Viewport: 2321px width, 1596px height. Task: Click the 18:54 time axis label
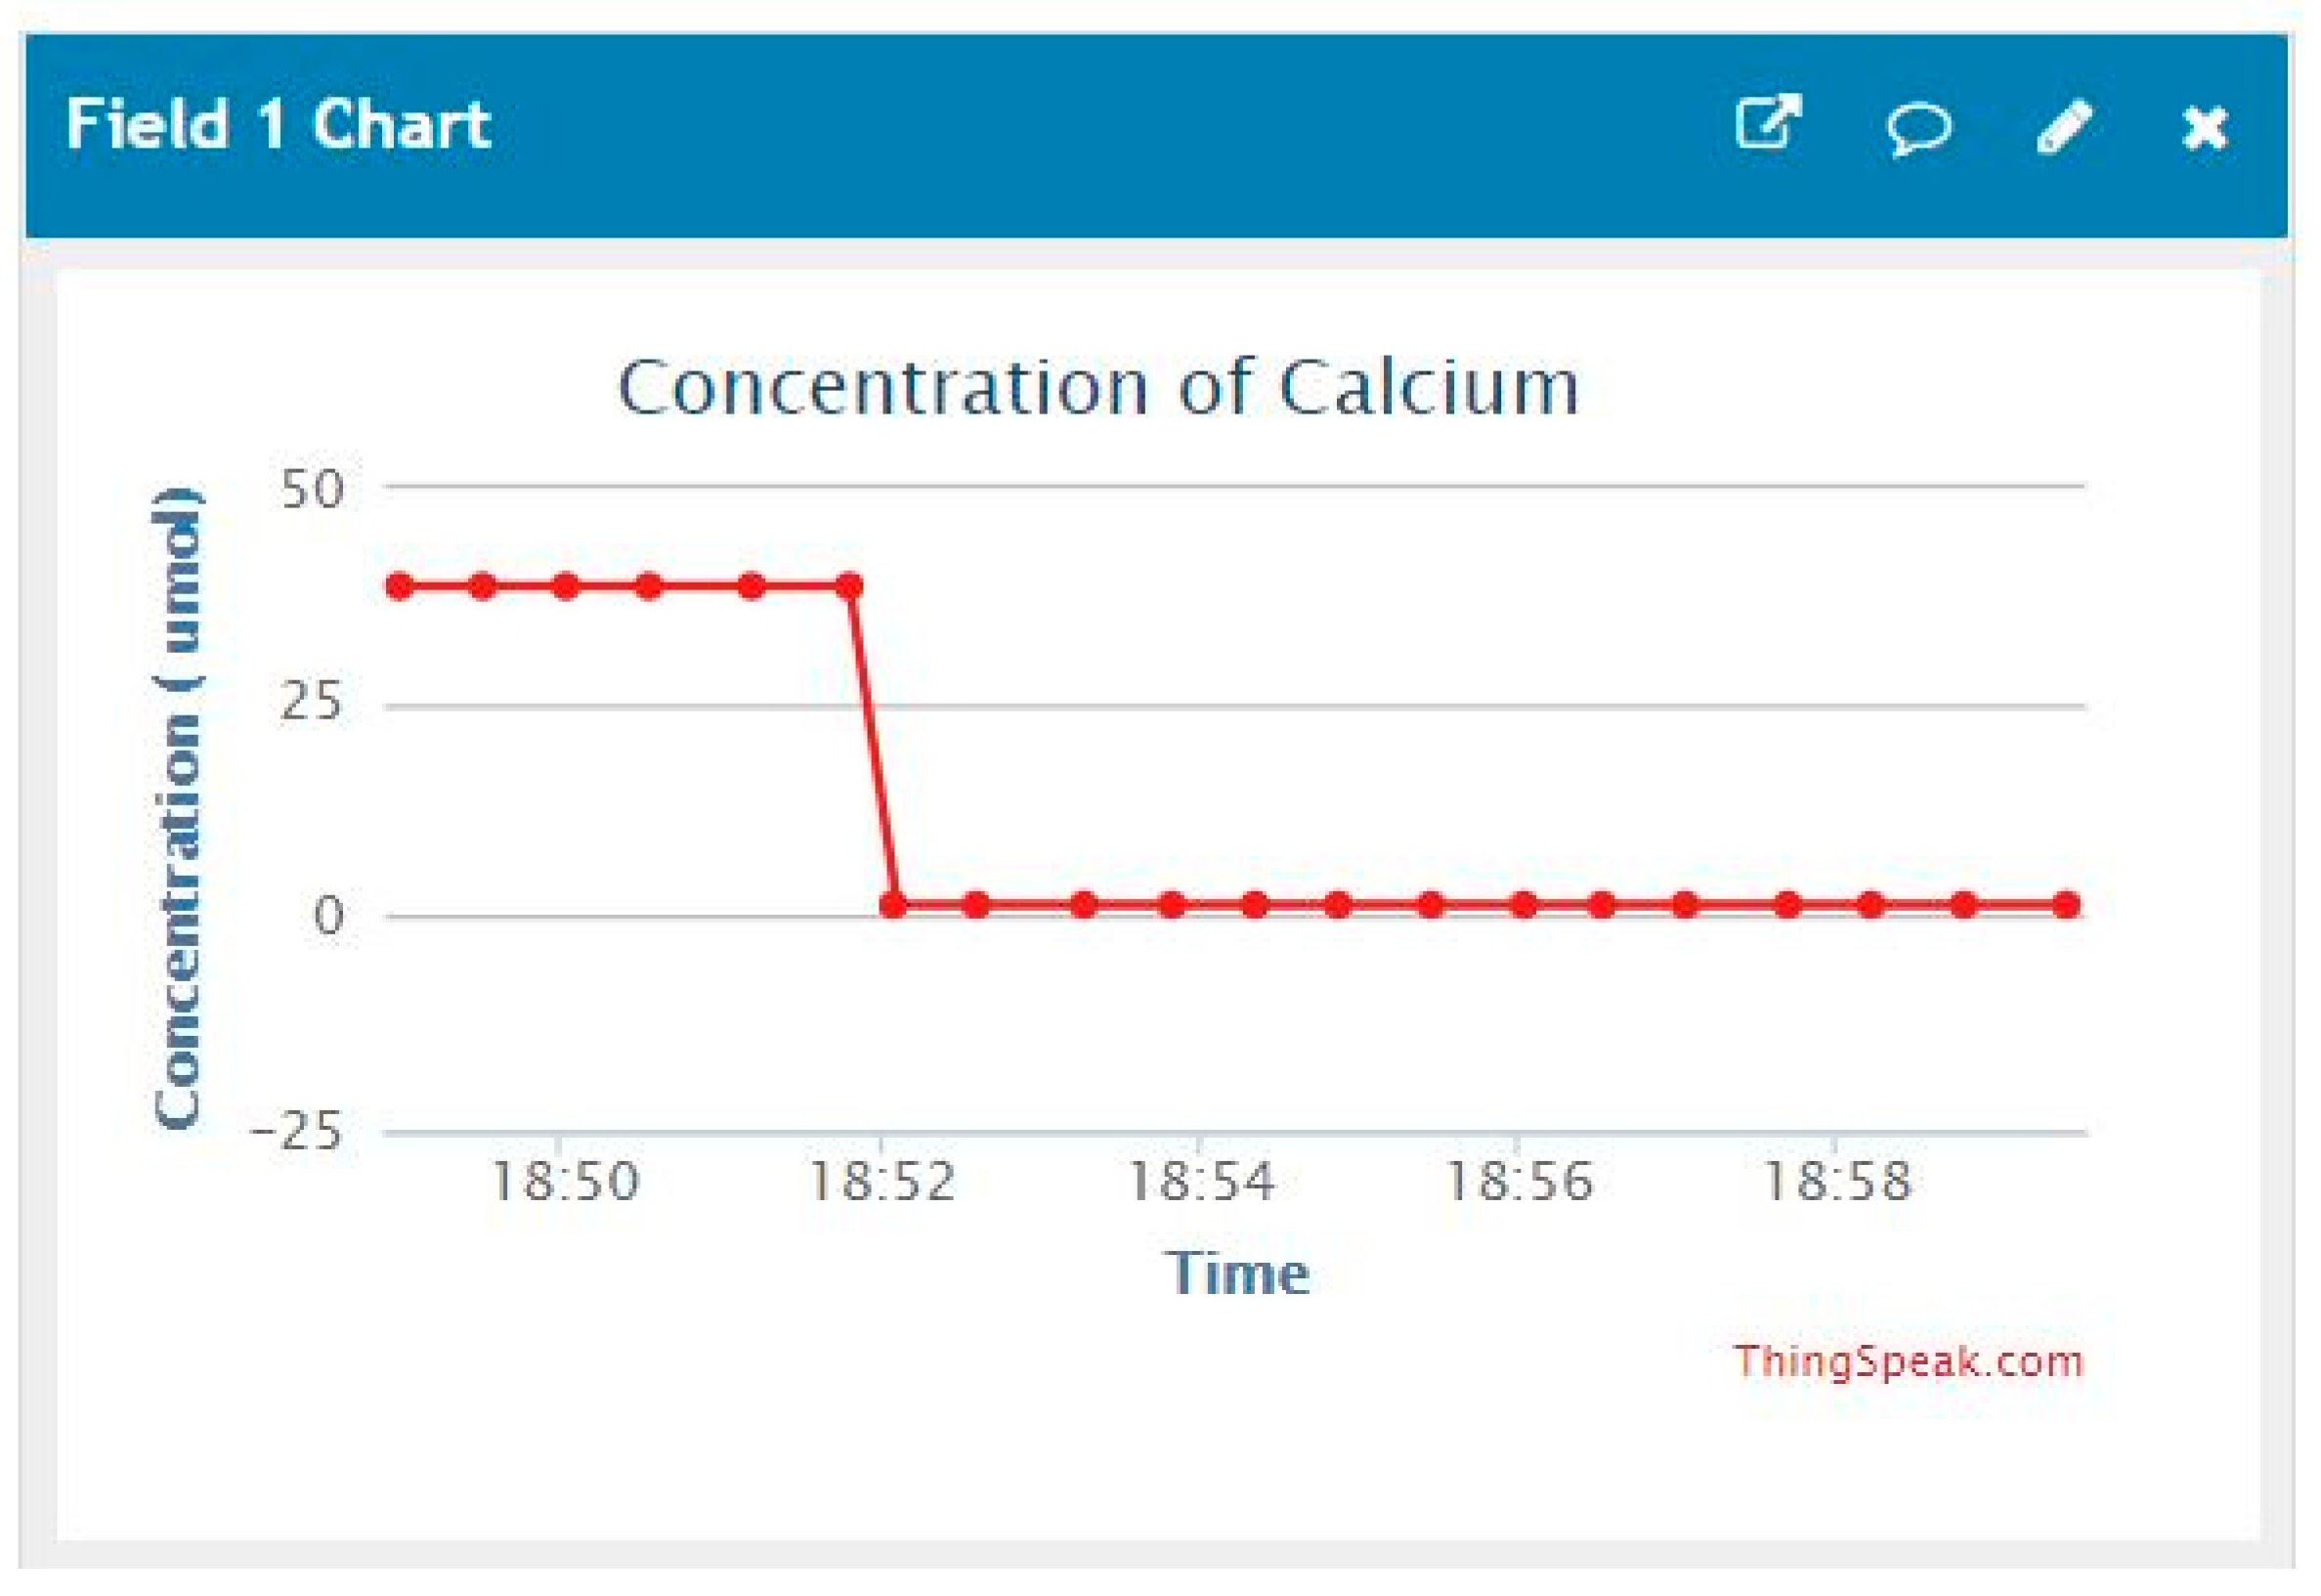point(1201,1182)
